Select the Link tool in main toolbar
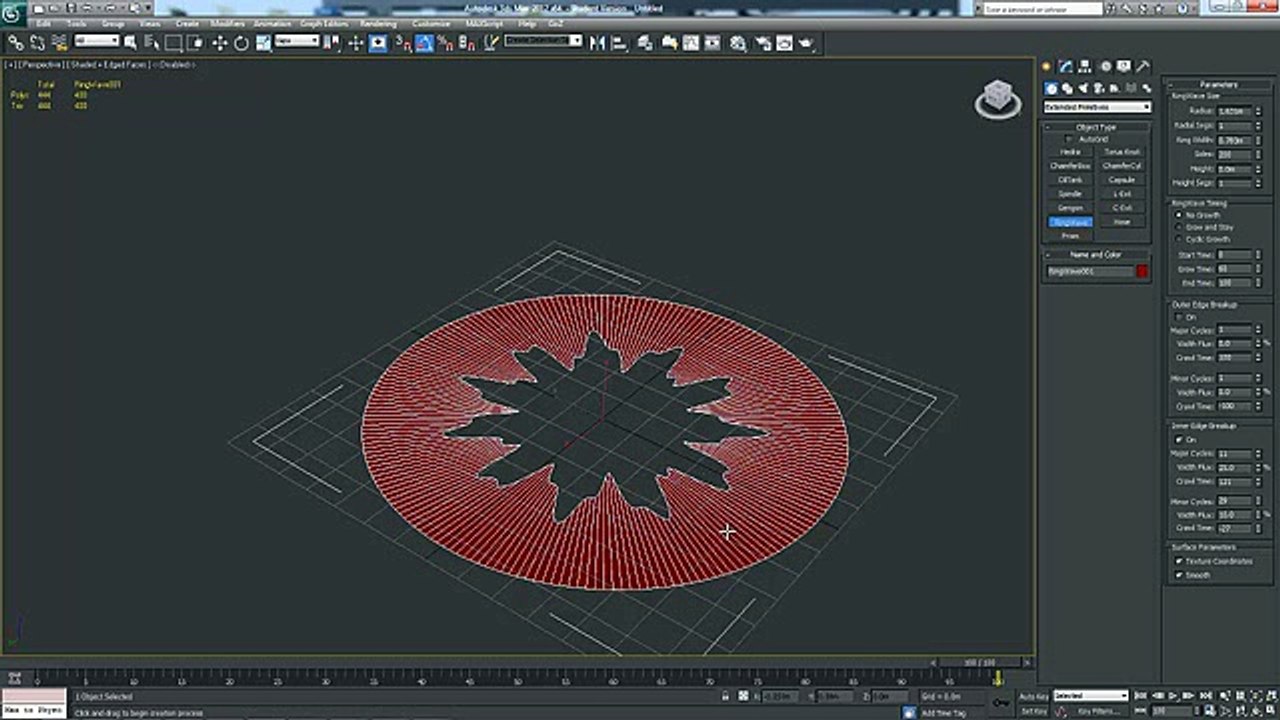1280x720 pixels. tap(15, 43)
